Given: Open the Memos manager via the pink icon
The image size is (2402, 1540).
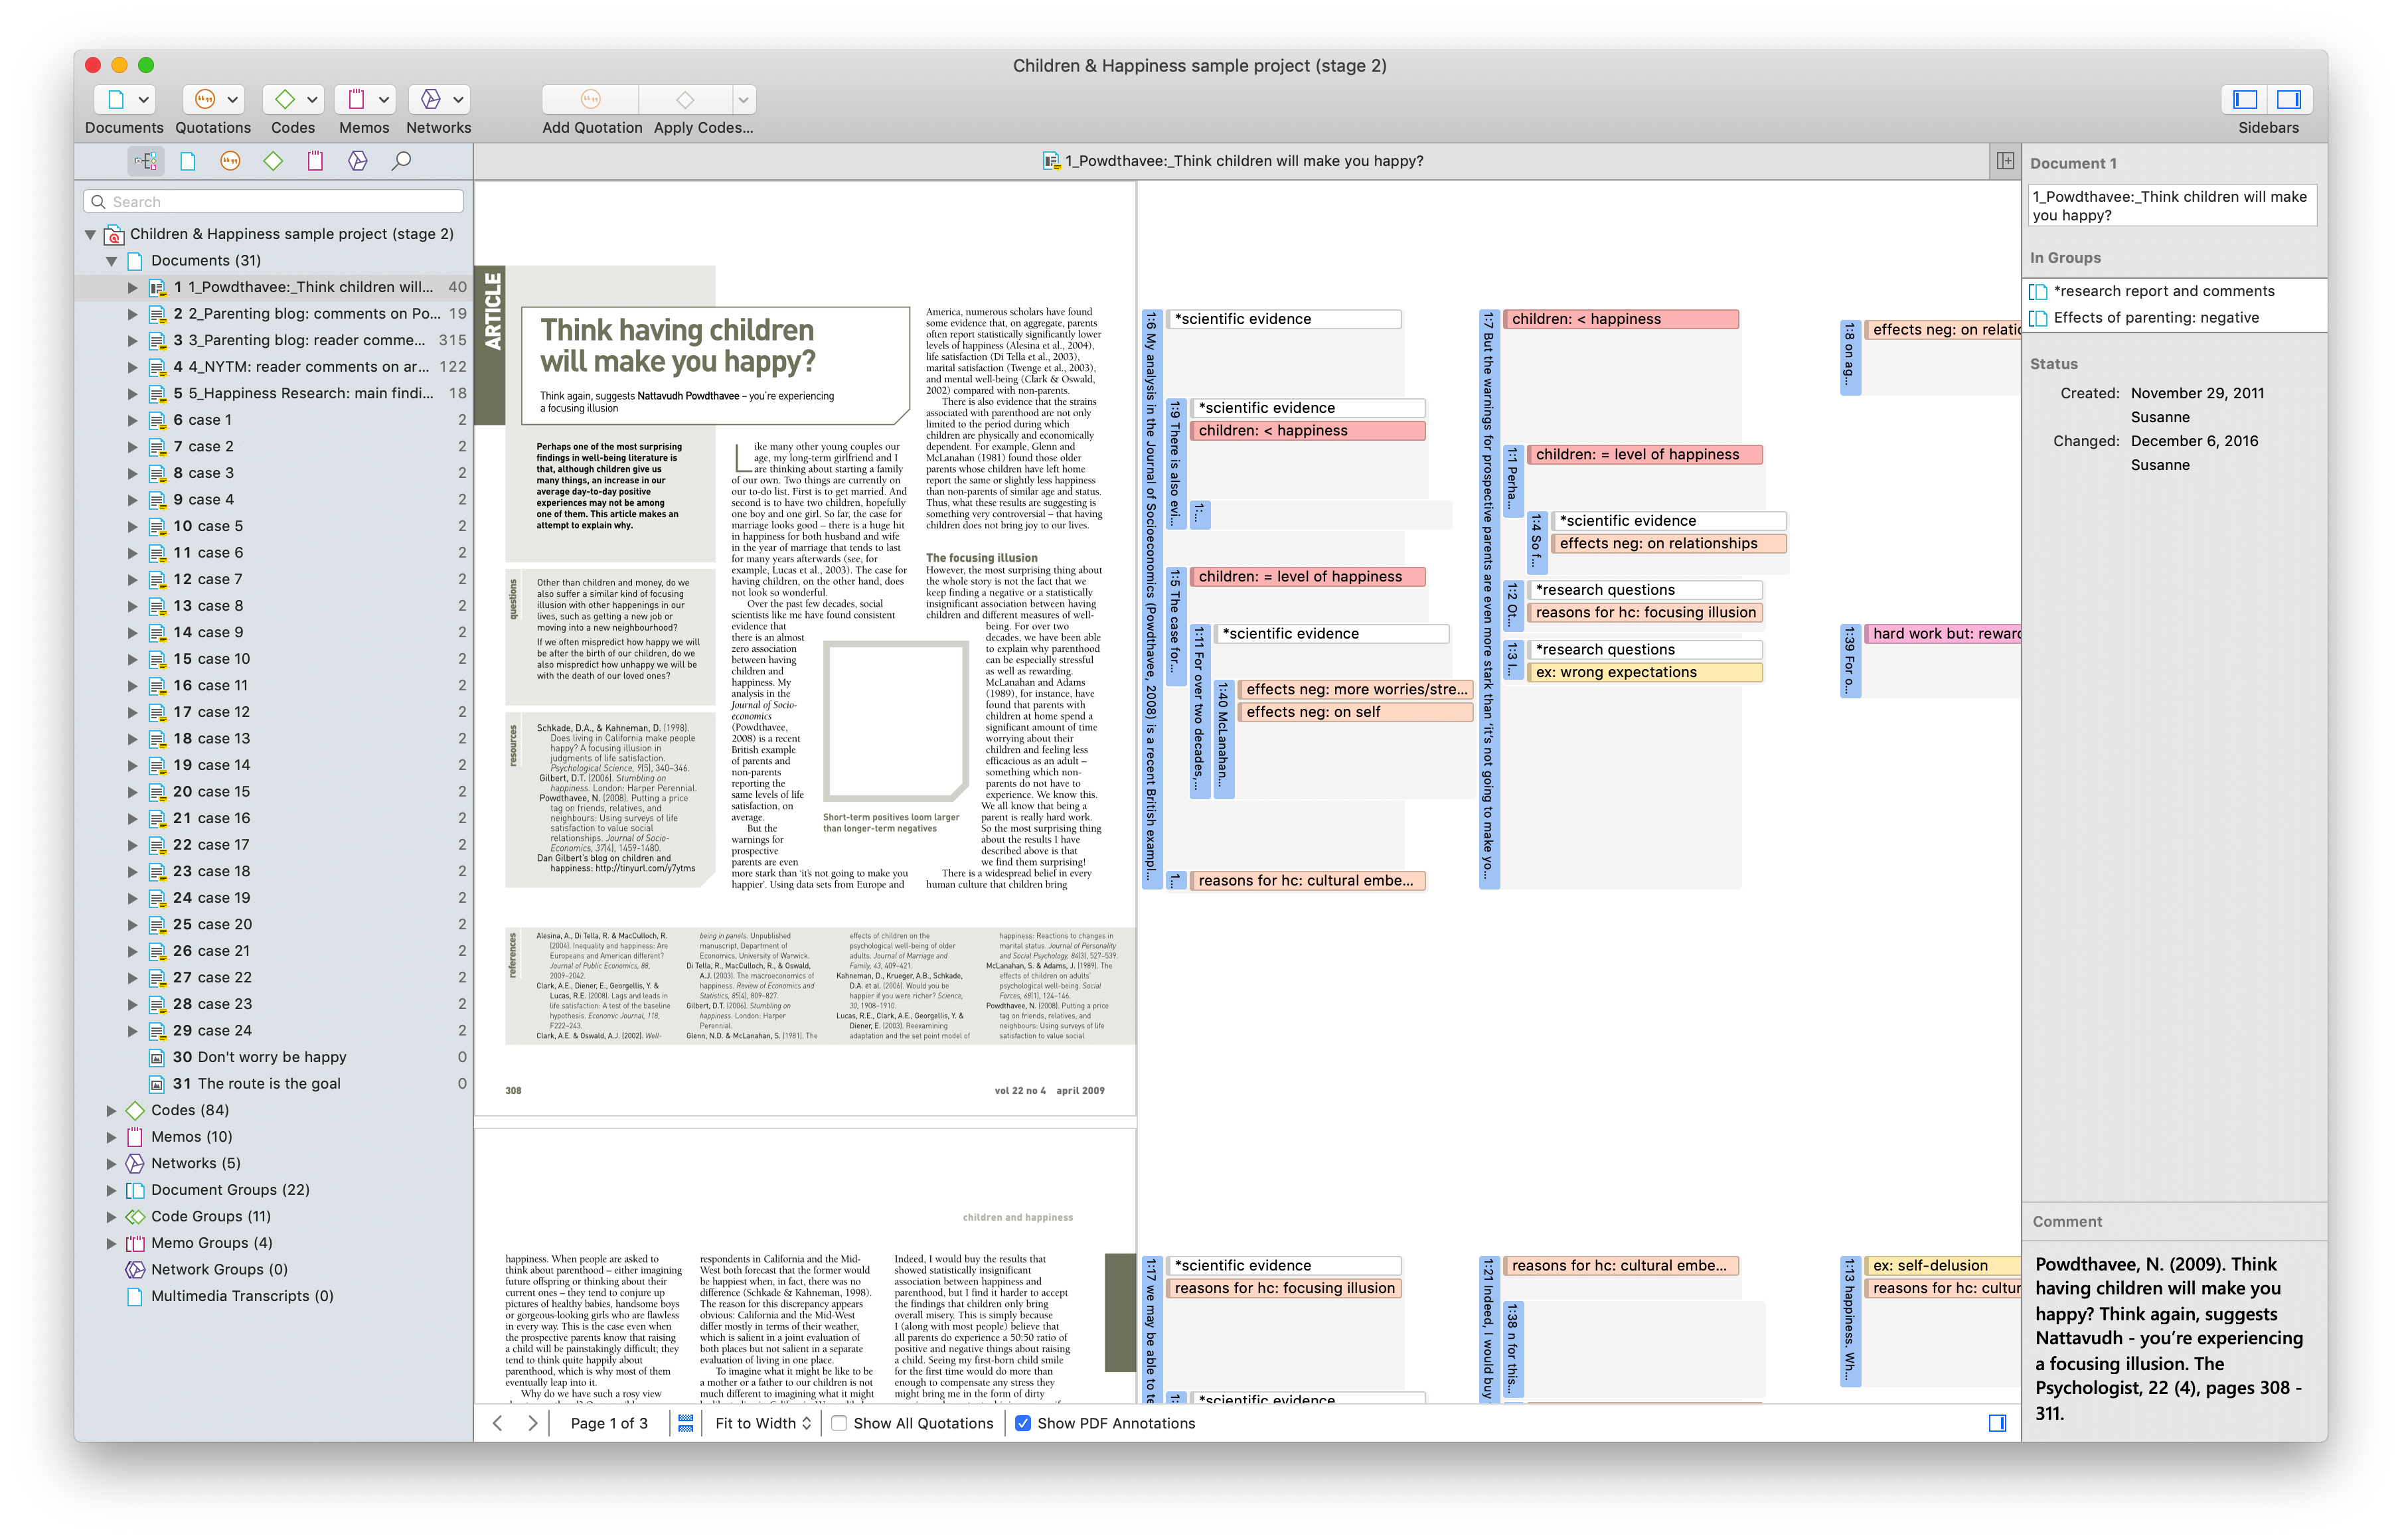Looking at the screenshot, I should (x=356, y=99).
